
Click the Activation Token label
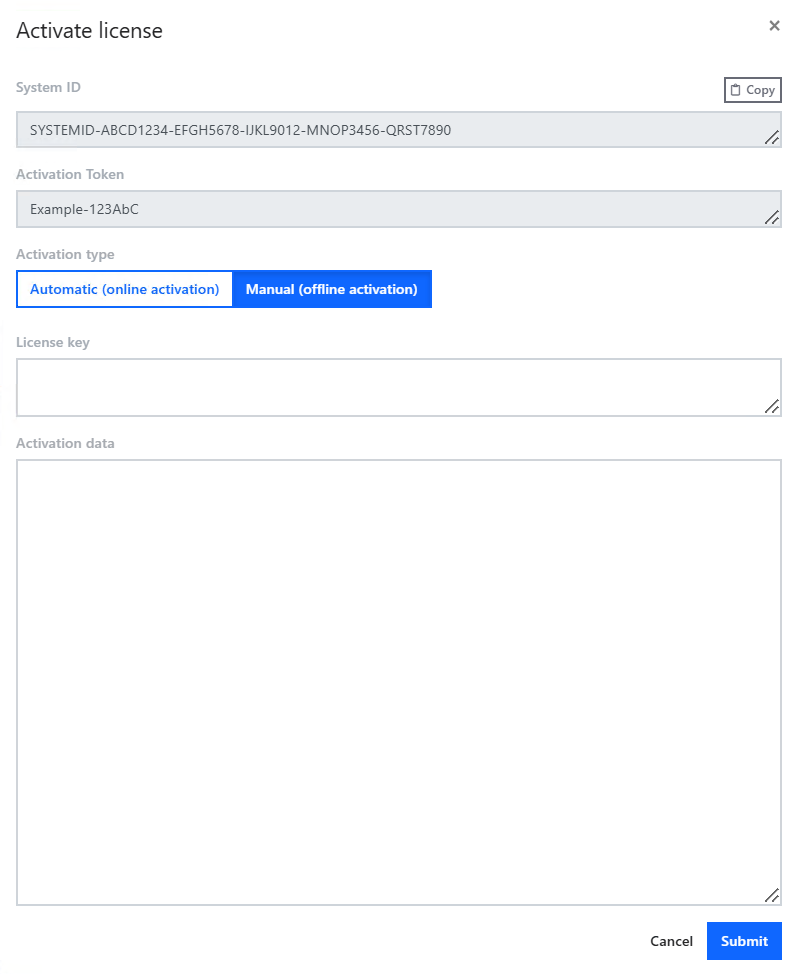70,174
